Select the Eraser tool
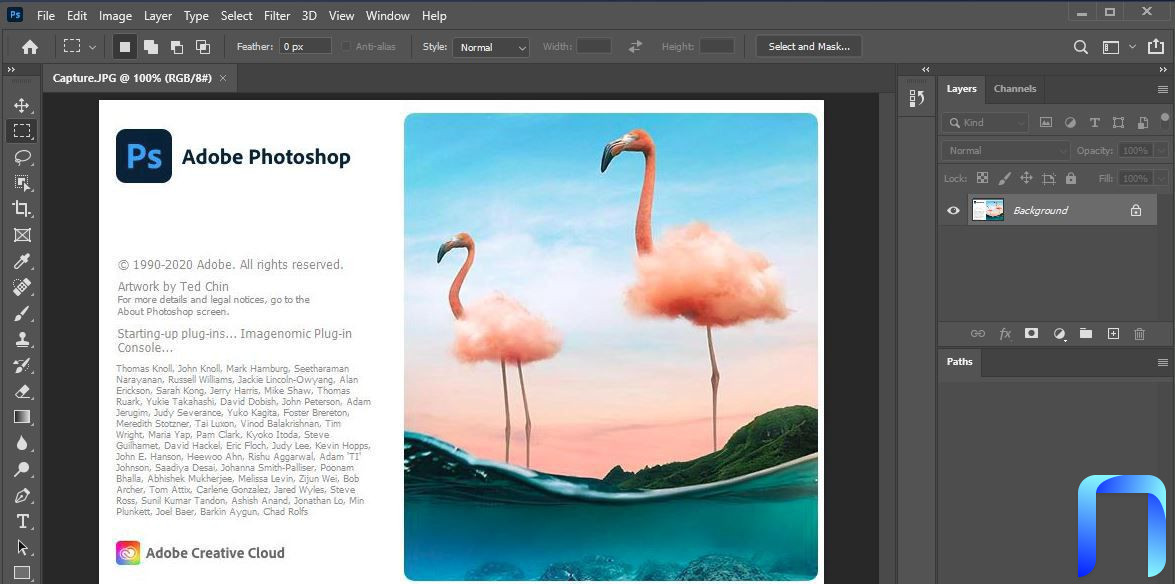 coord(22,392)
